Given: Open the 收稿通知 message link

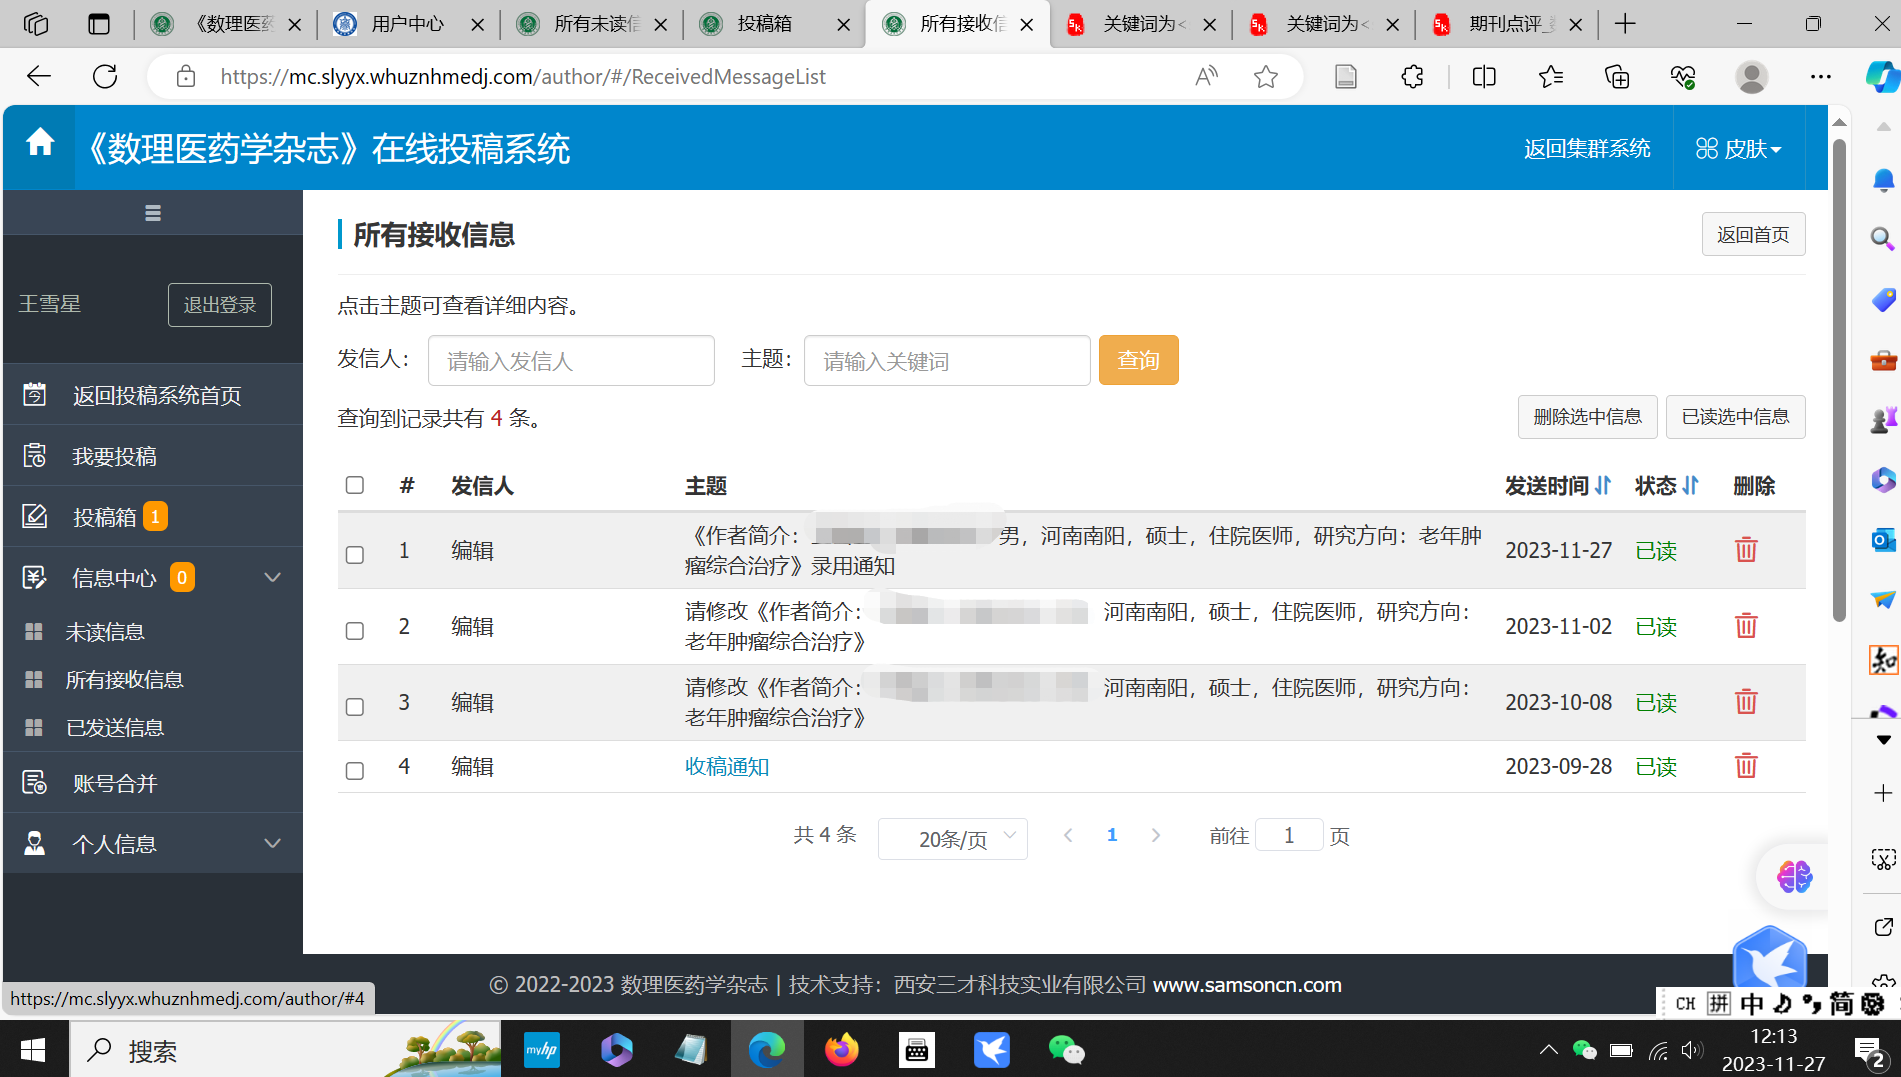Looking at the screenshot, I should click(x=726, y=766).
